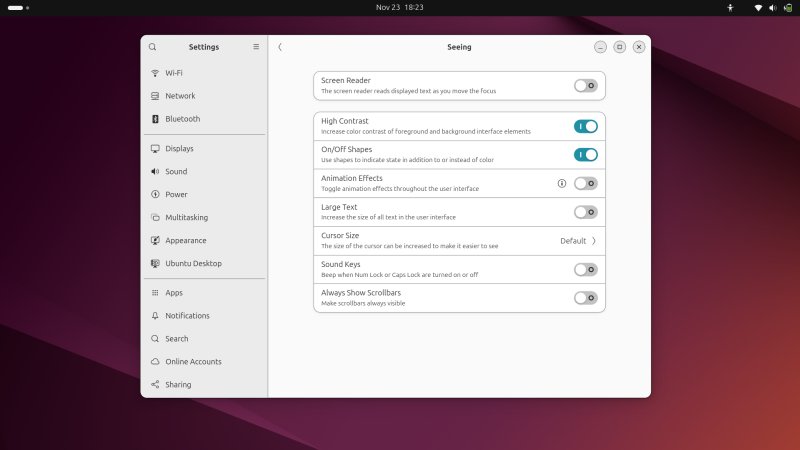Click the 'Sound Keys' label text
The width and height of the screenshot is (800, 450).
point(340,264)
